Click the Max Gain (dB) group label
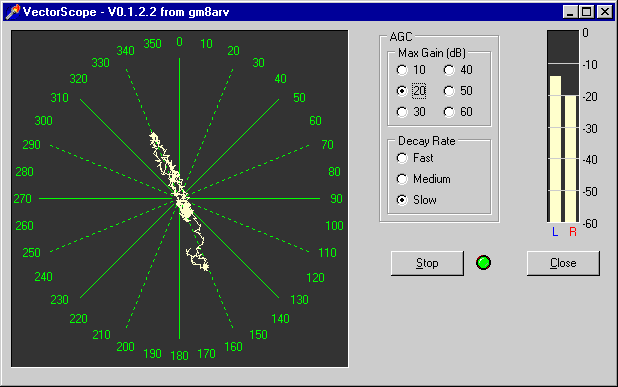 (x=432, y=53)
